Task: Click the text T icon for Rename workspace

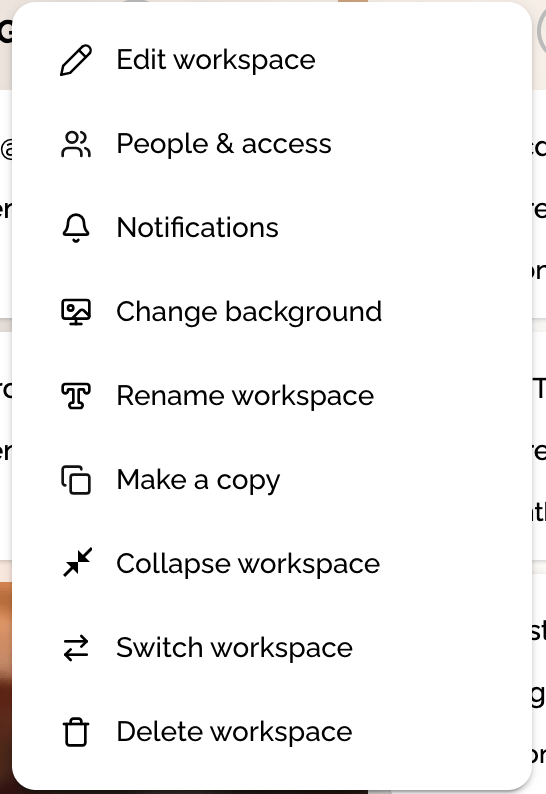Action: (76, 396)
